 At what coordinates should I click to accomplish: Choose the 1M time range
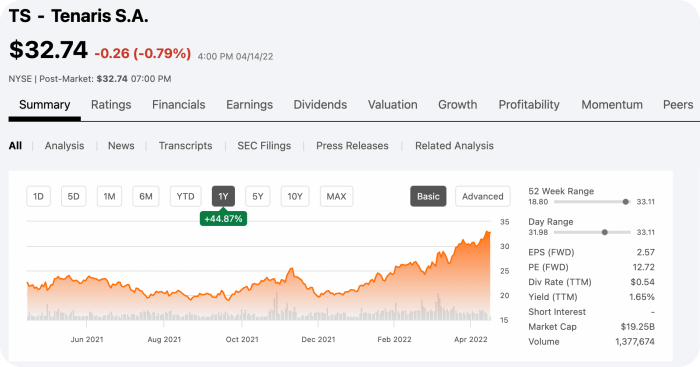109,196
